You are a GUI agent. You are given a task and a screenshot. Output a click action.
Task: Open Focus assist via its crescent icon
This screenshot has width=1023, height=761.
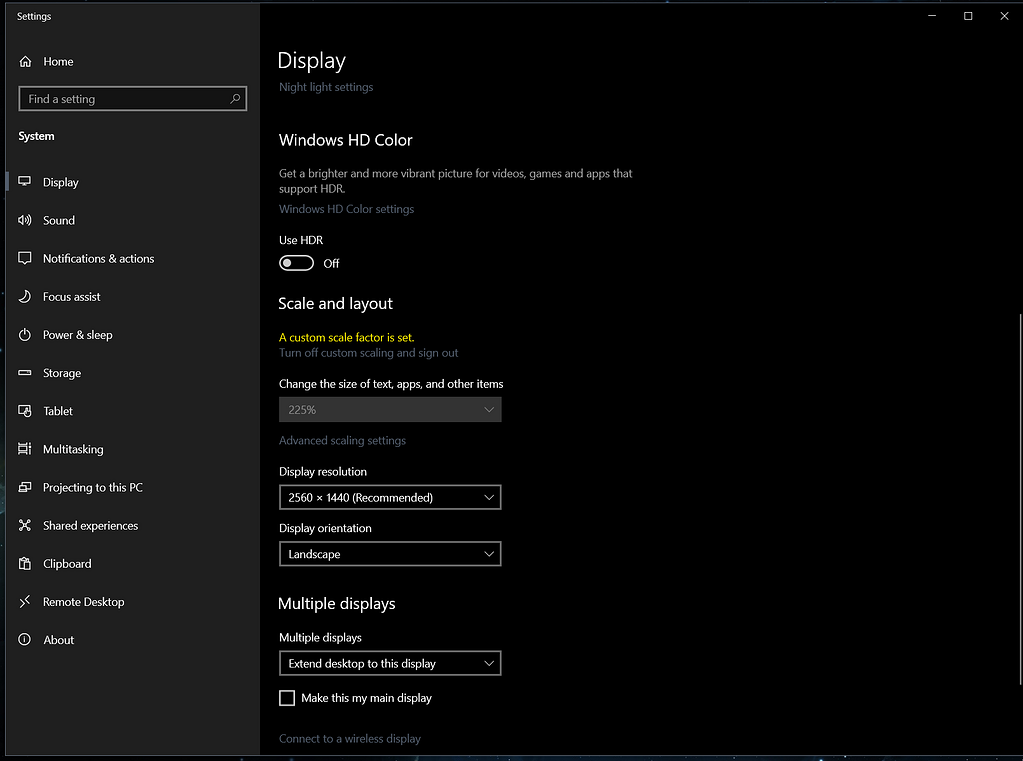[25, 296]
